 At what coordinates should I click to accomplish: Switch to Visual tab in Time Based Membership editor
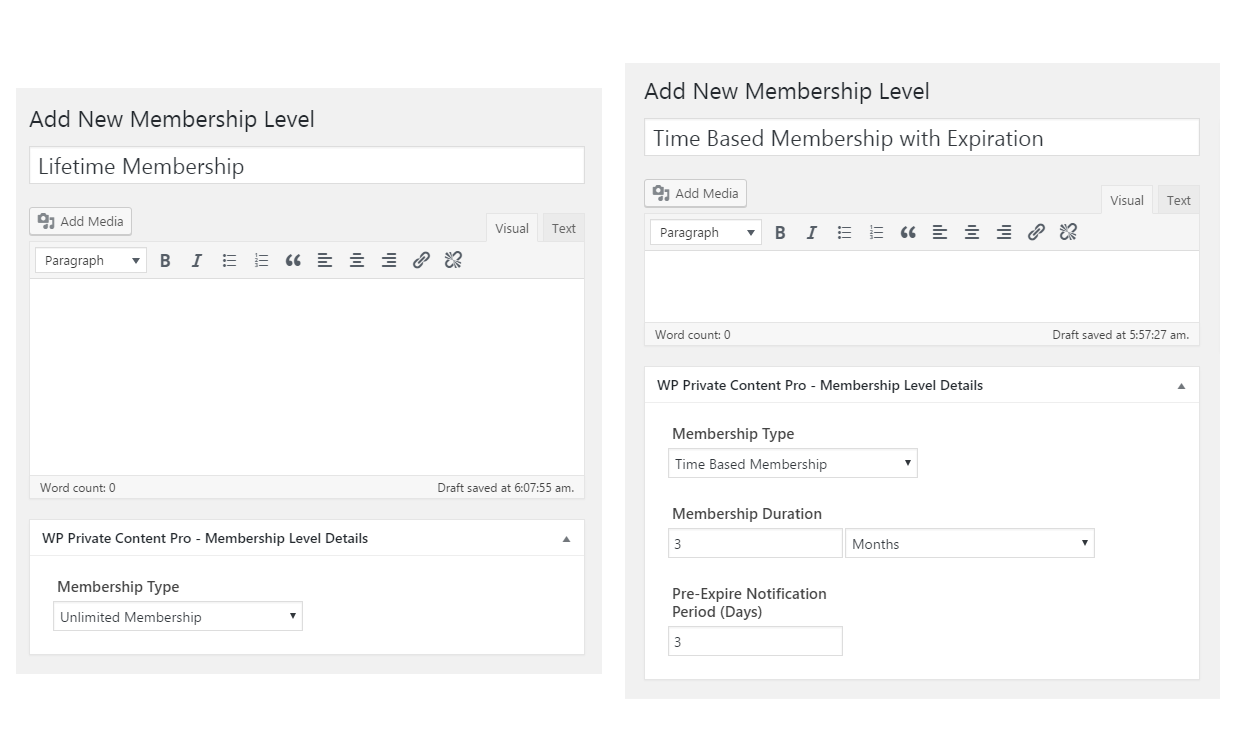[x=1127, y=200]
